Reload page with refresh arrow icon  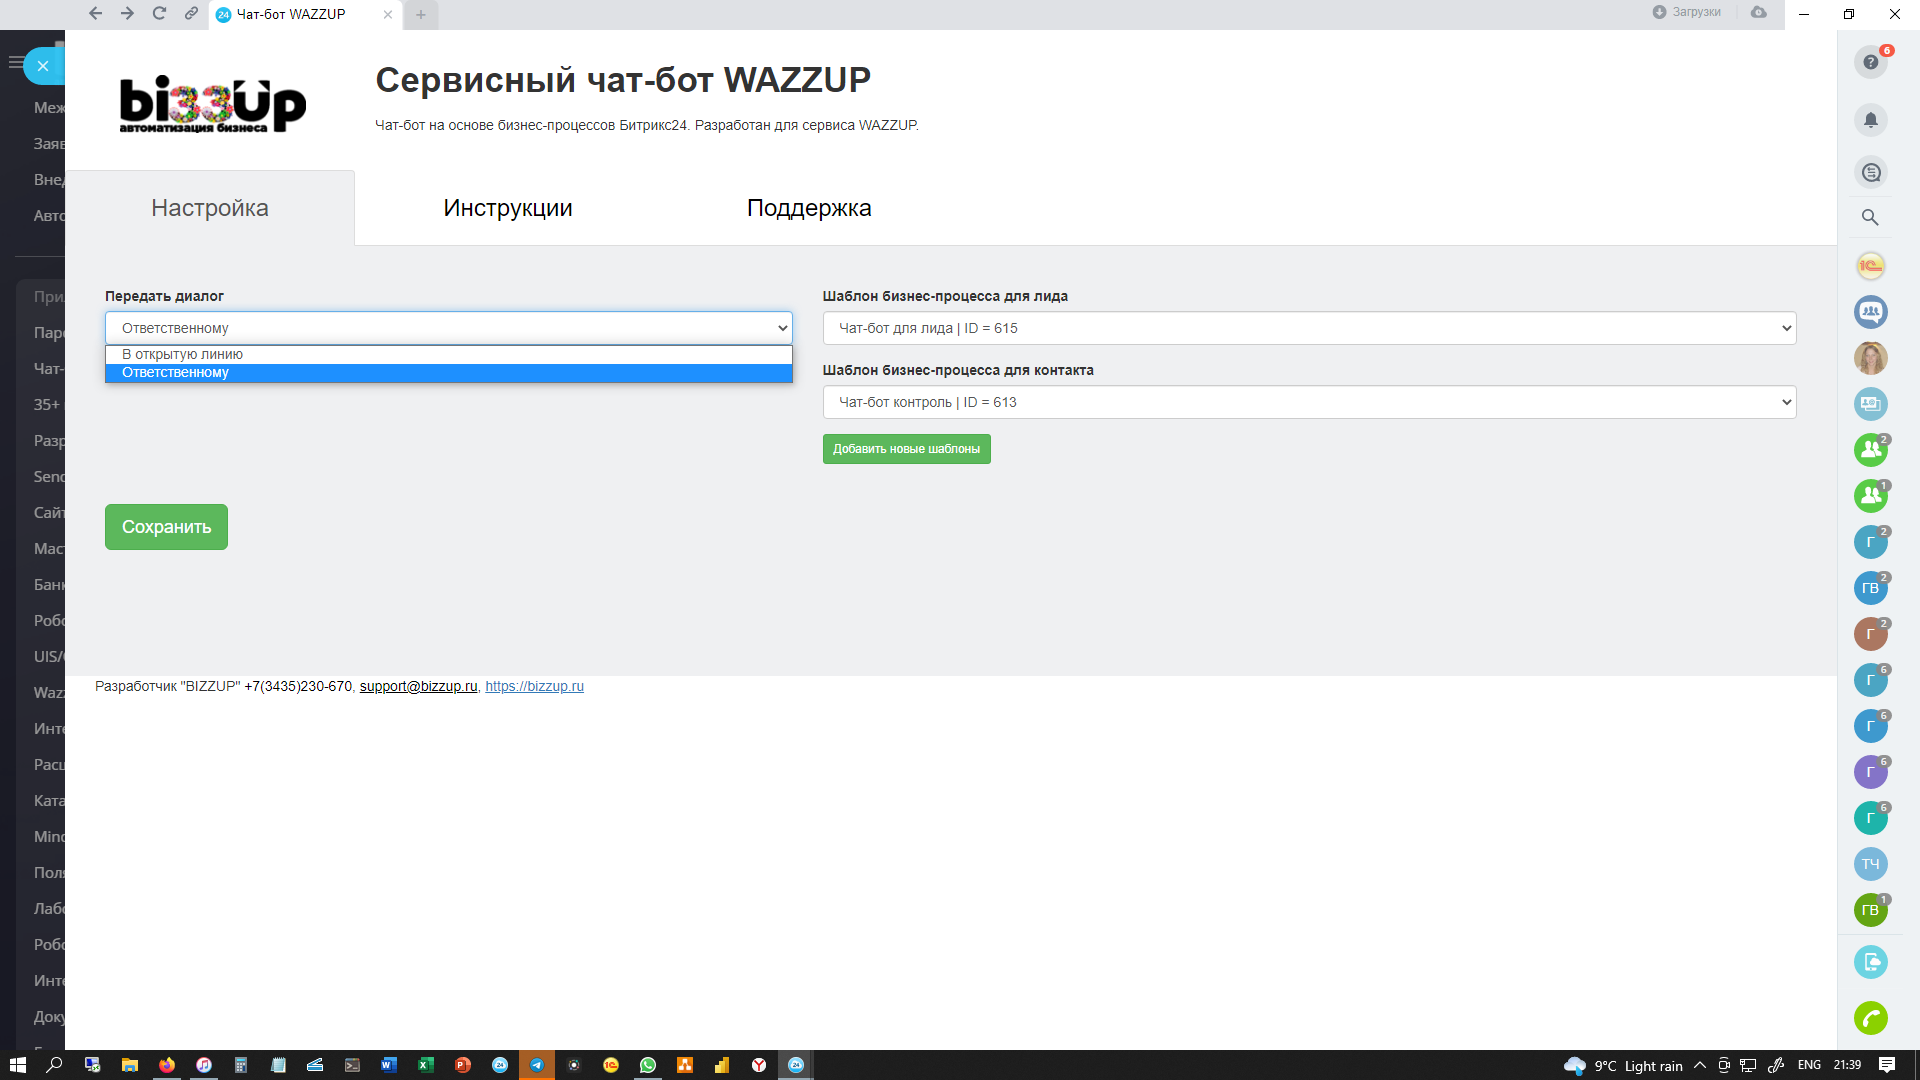tap(159, 14)
